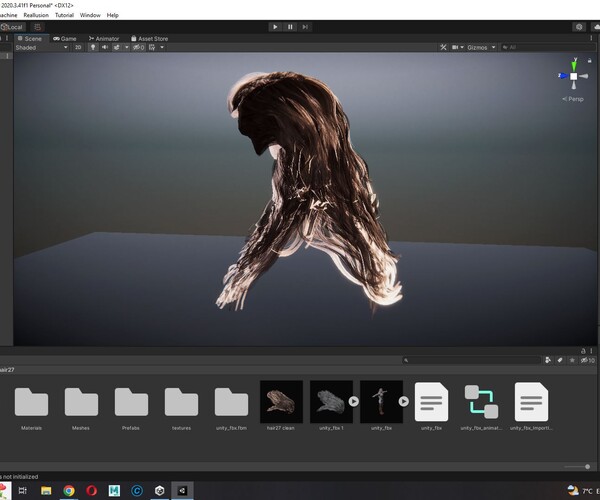Toggle scene audio speaker icon
This screenshot has width=600, height=500.
click(104, 47)
